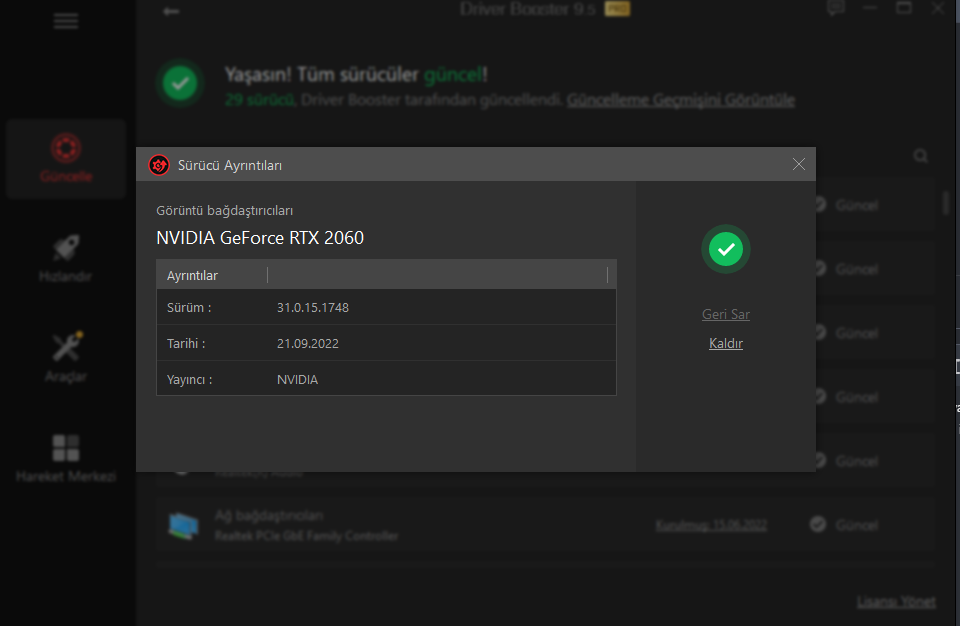Image resolution: width=960 pixels, height=626 pixels.
Task: Click the Driver Booster logo in dialog title
Action: pos(159,165)
